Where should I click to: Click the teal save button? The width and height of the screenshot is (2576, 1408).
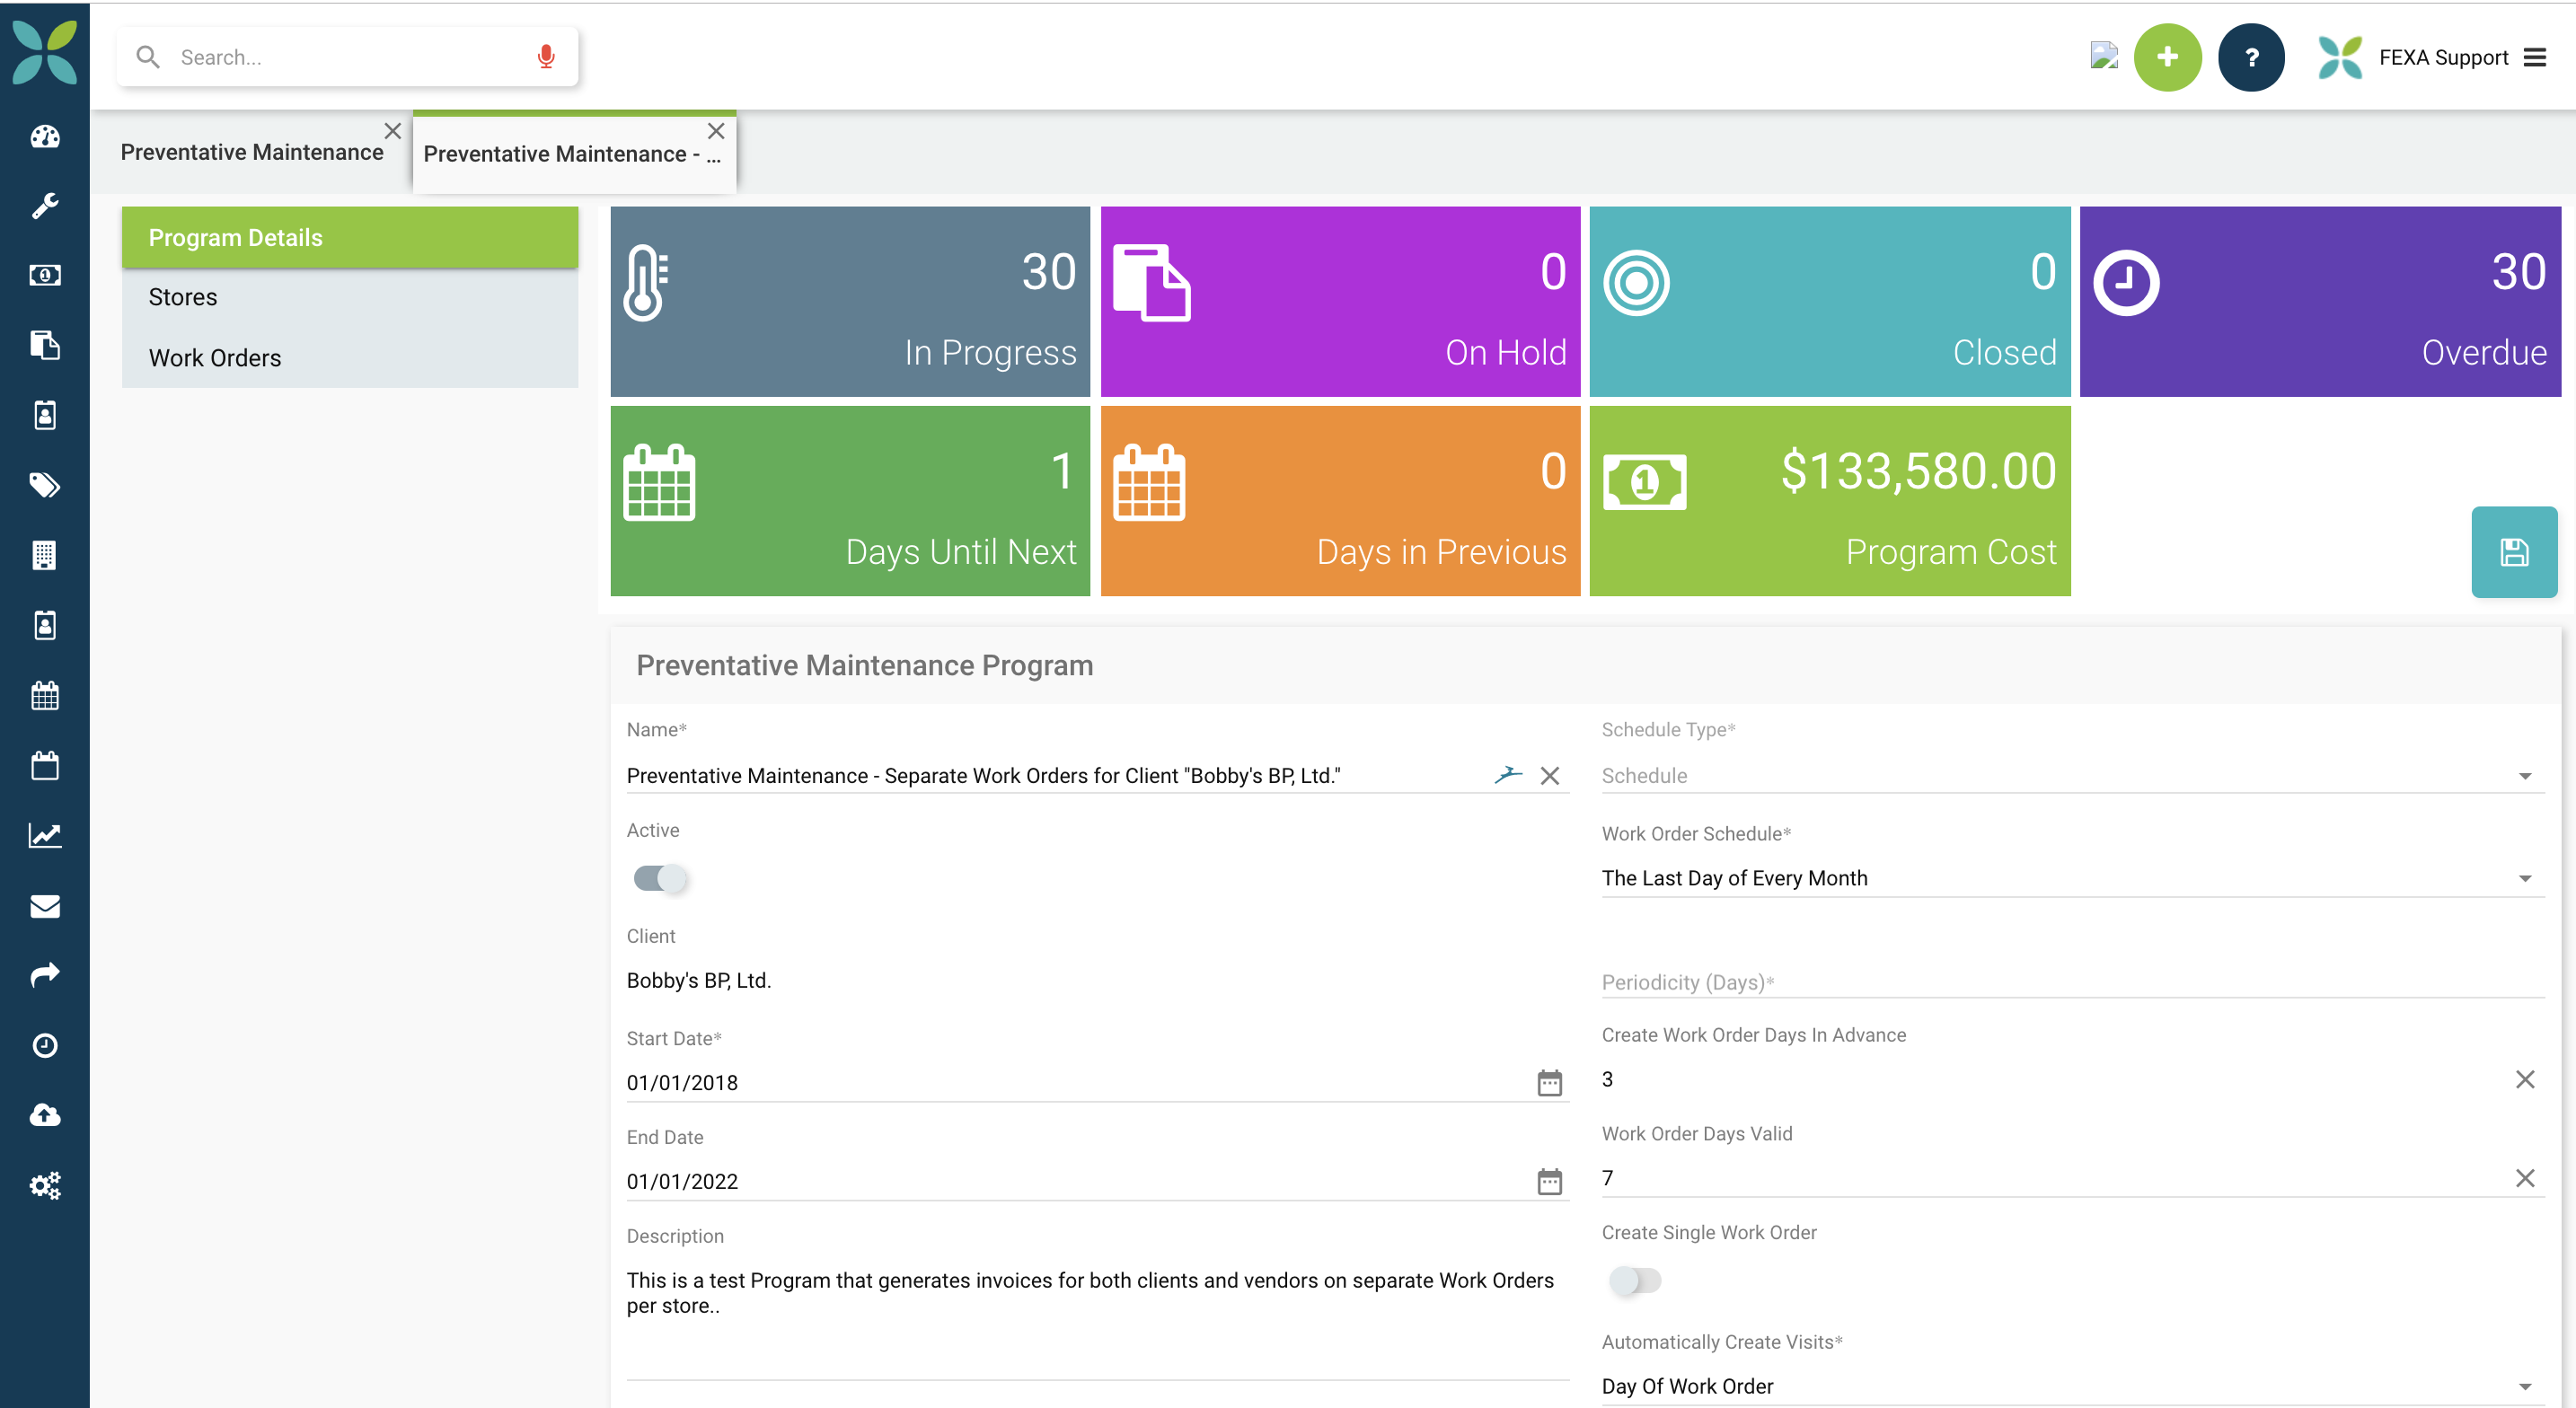click(x=2513, y=551)
